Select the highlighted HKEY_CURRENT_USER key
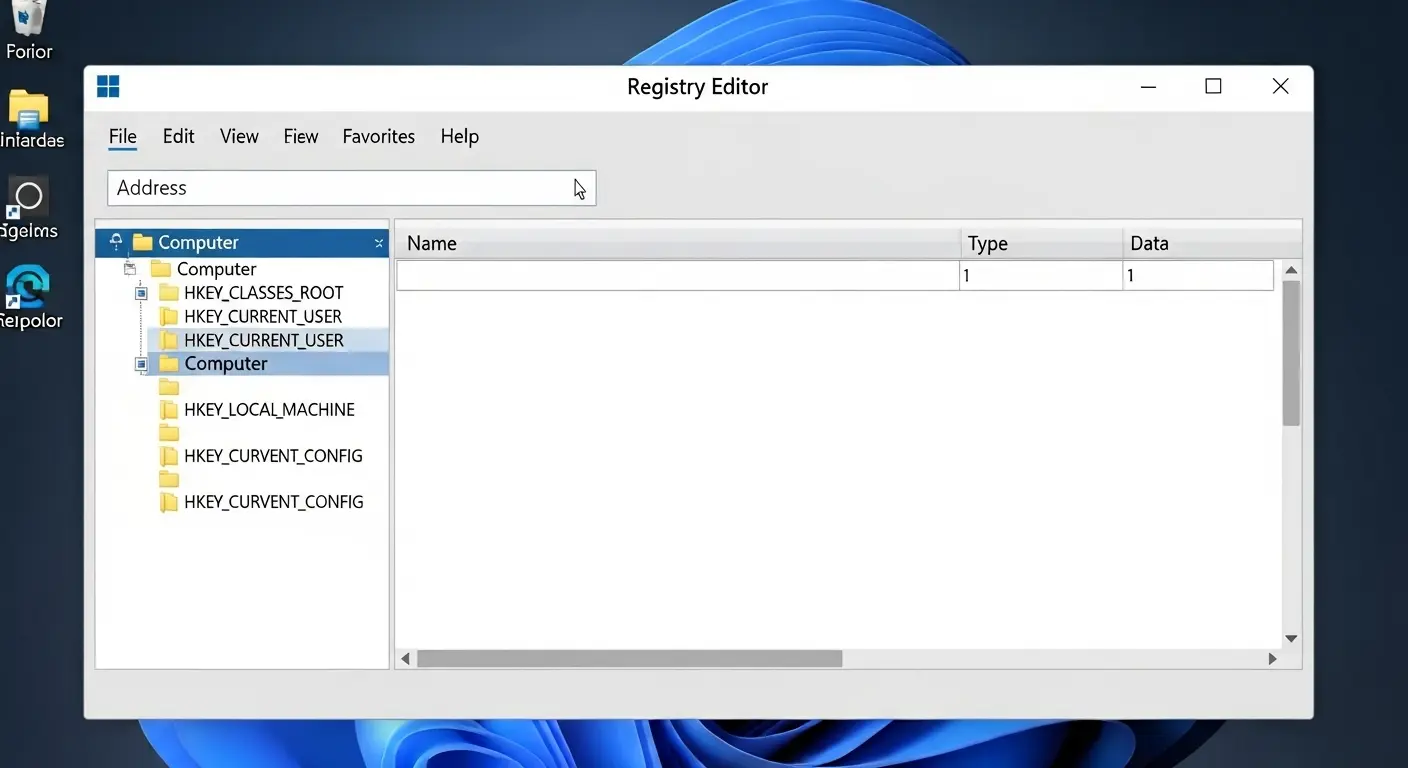 [x=263, y=340]
